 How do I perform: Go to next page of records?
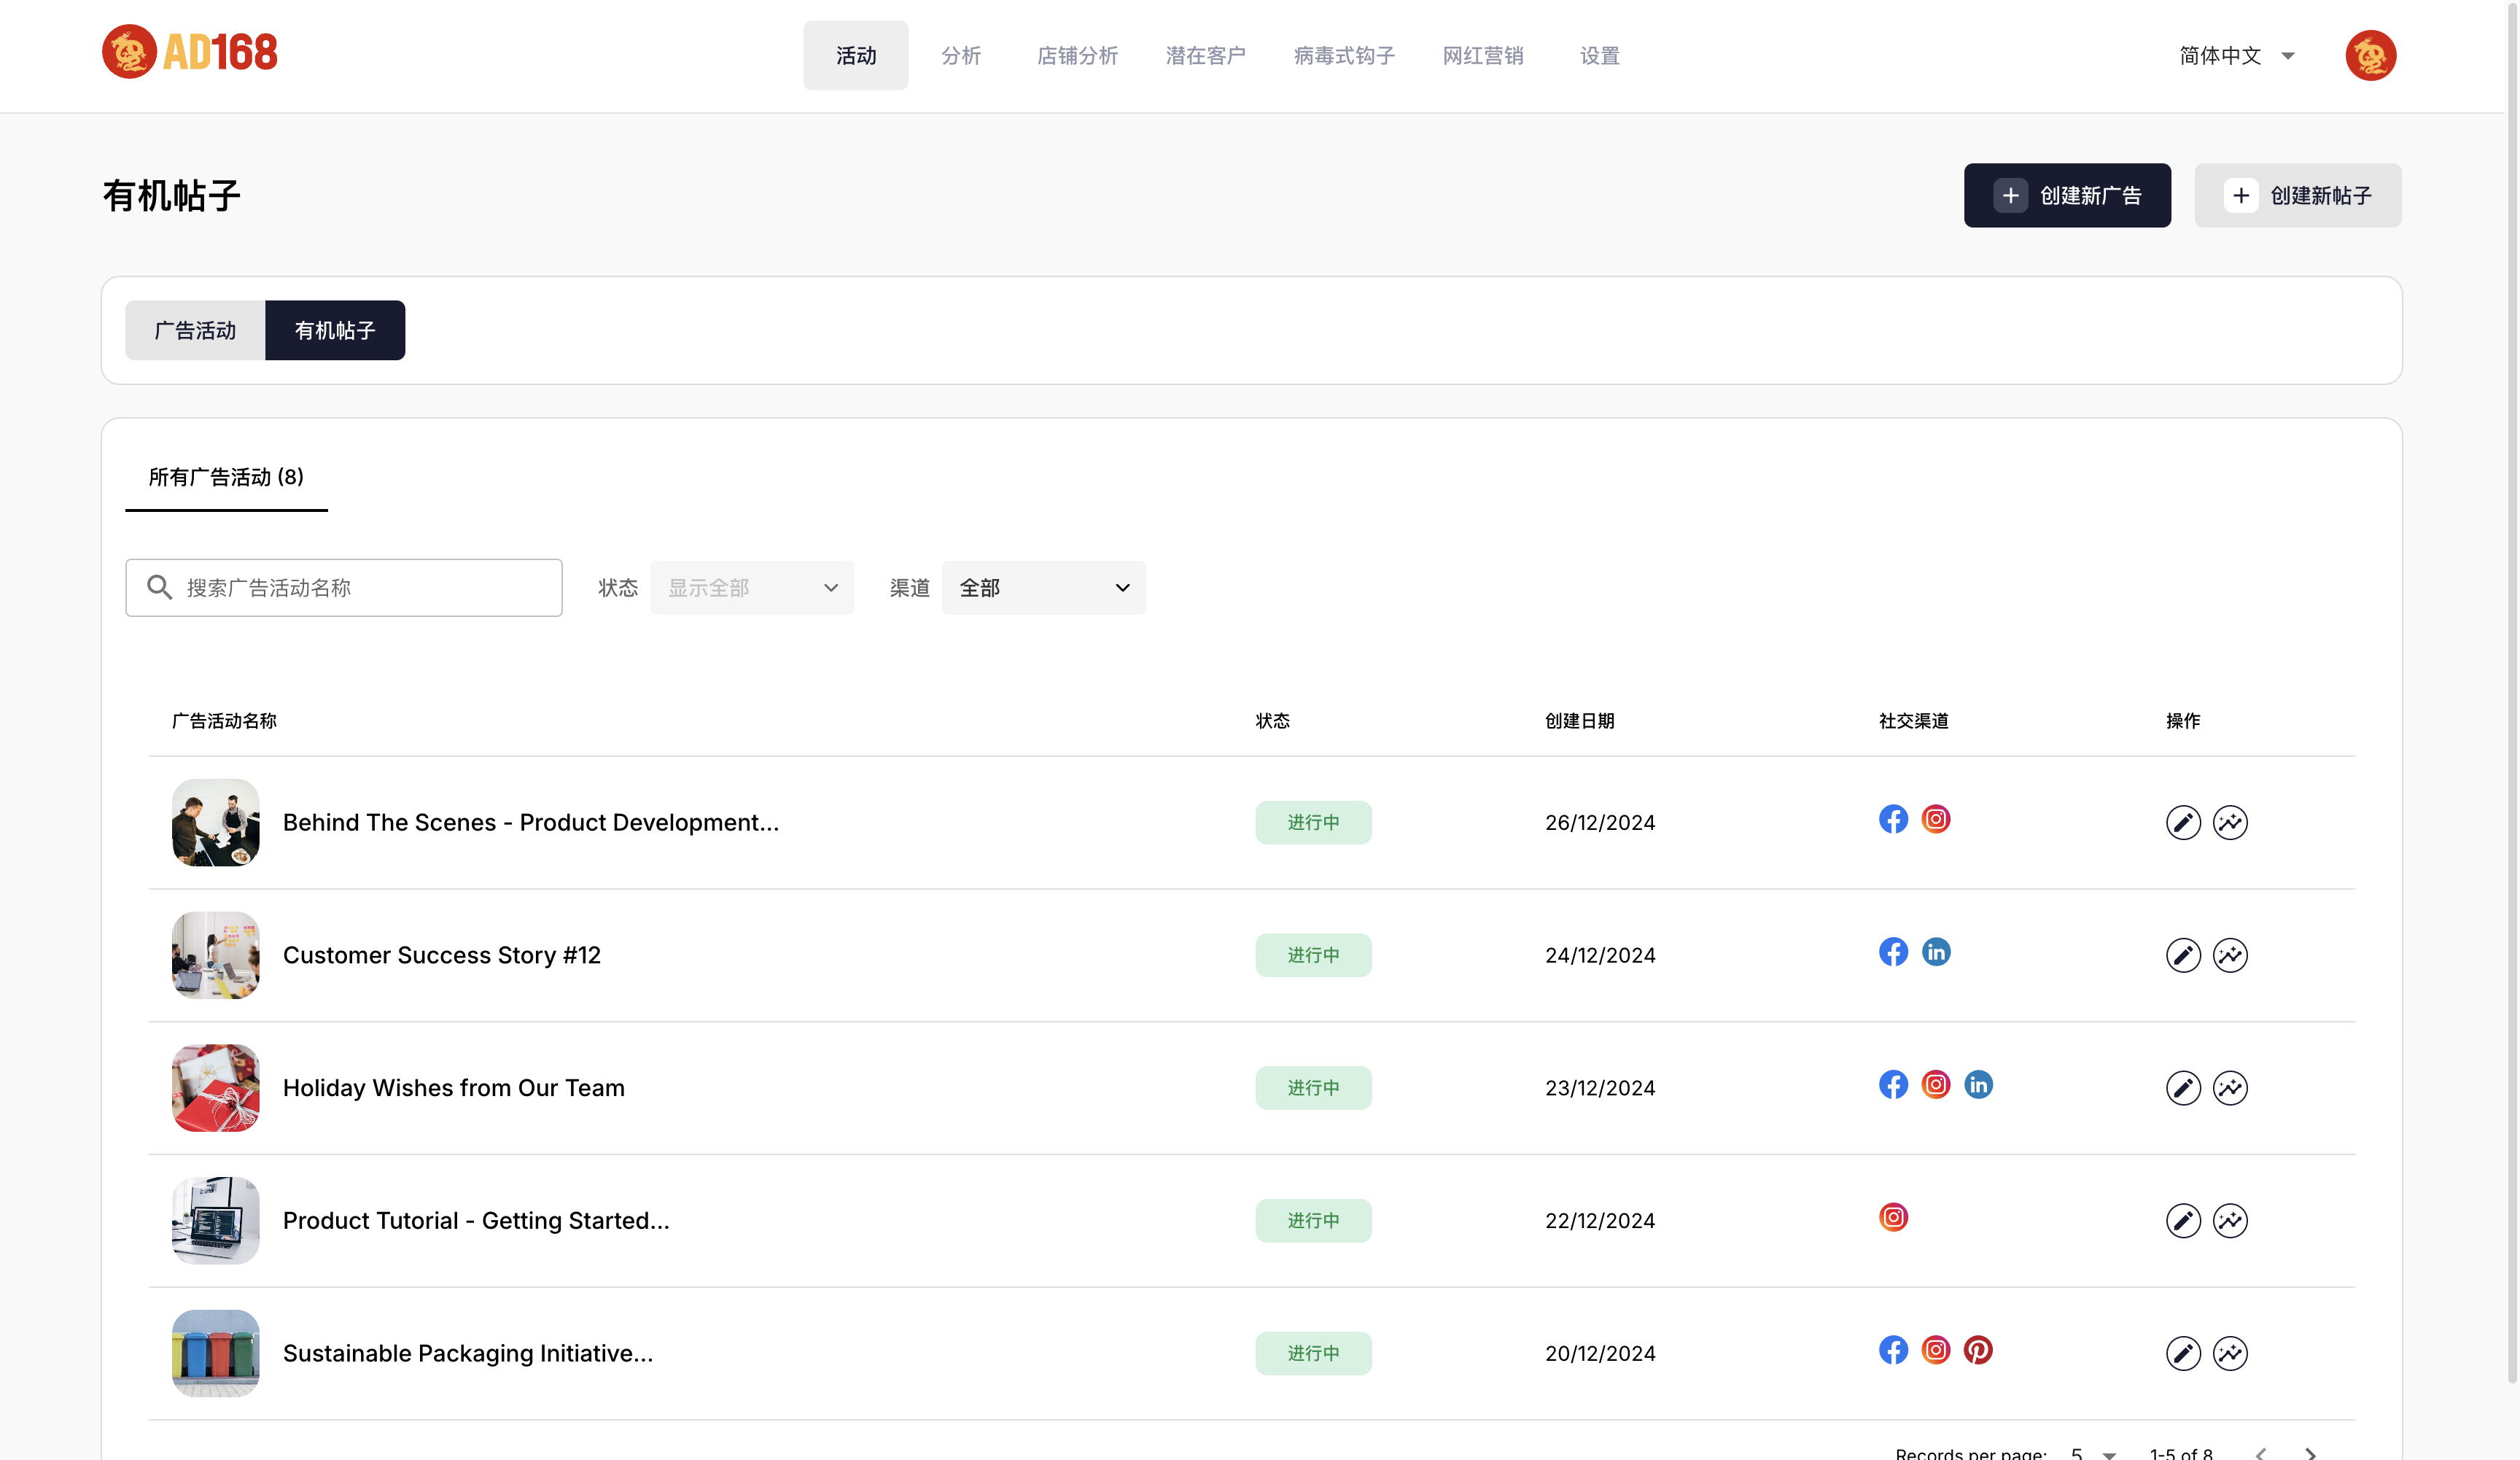(x=2310, y=1453)
